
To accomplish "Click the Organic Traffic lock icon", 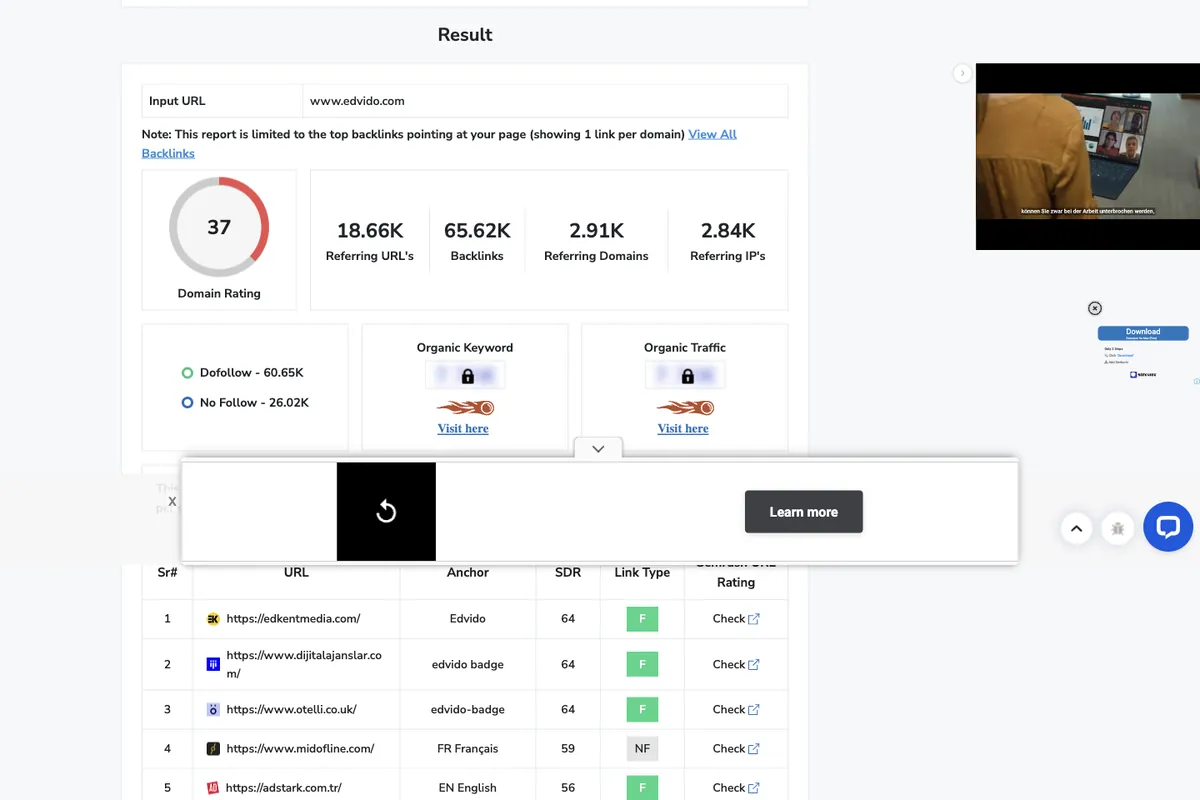I will [x=687, y=377].
